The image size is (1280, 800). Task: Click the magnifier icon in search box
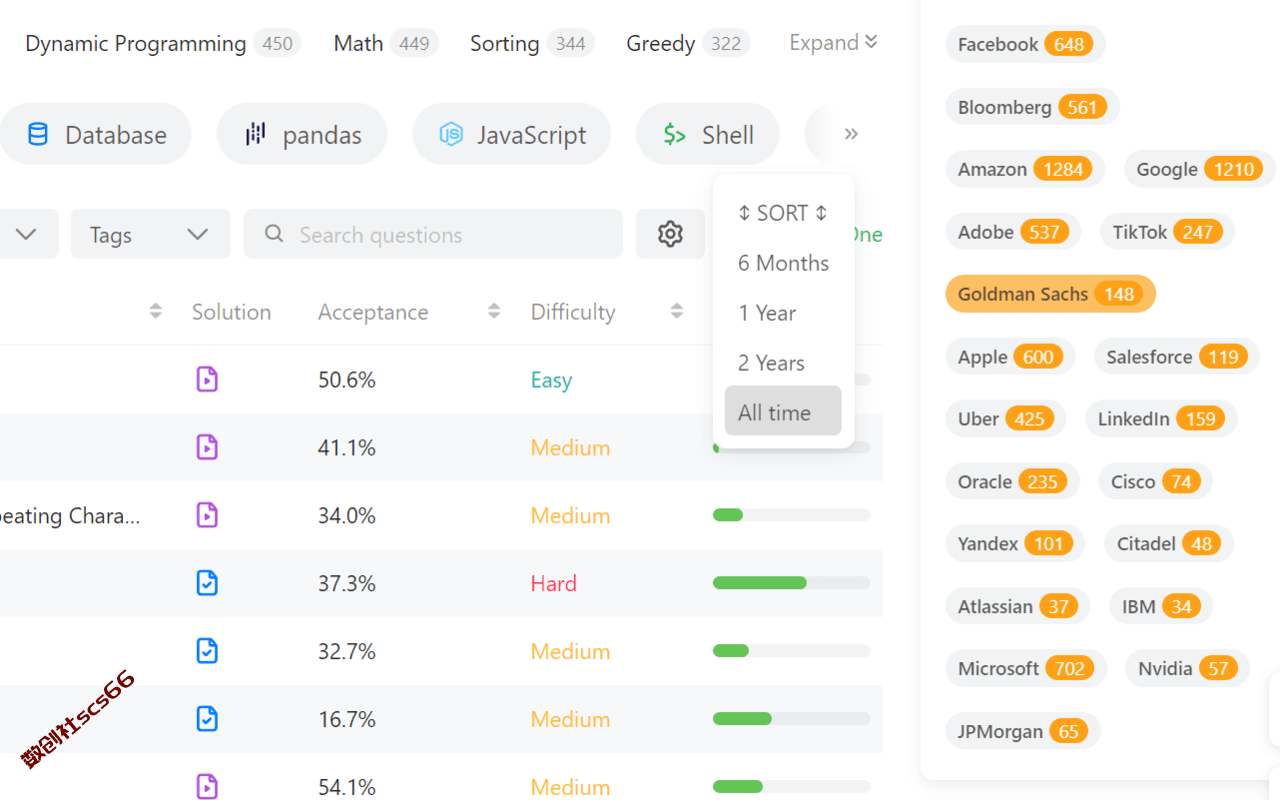(274, 234)
